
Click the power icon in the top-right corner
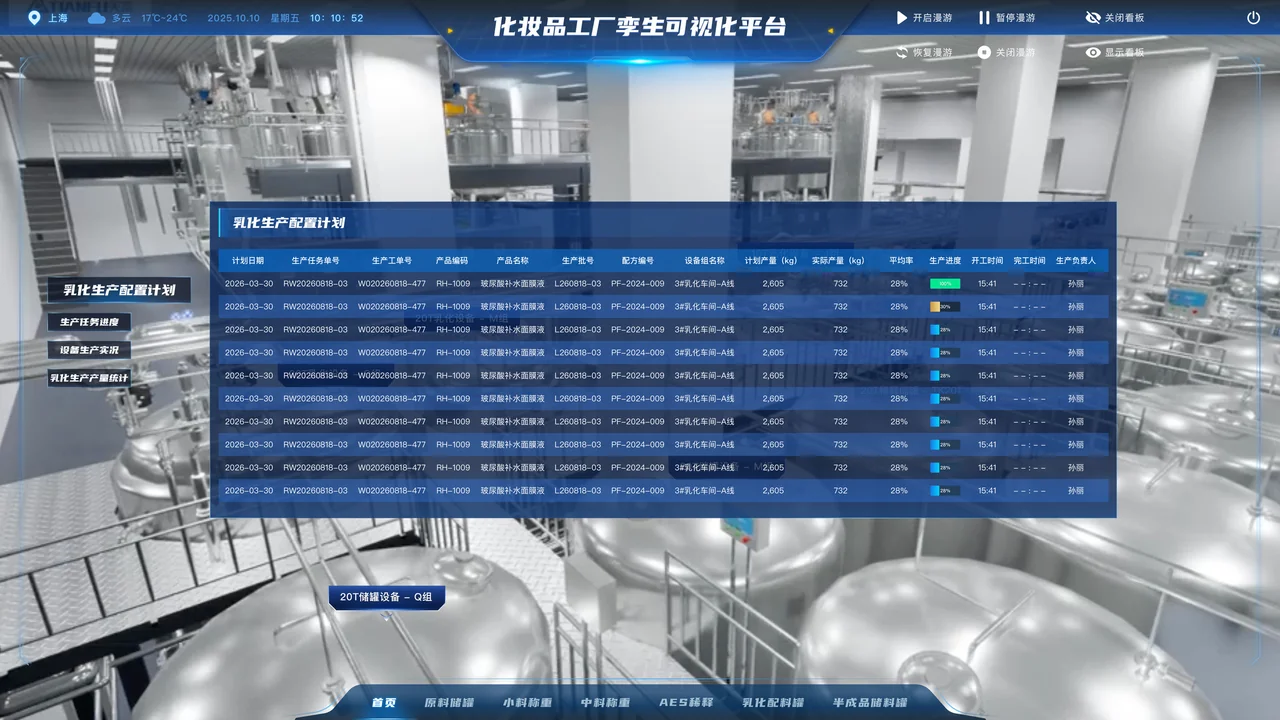click(1254, 18)
